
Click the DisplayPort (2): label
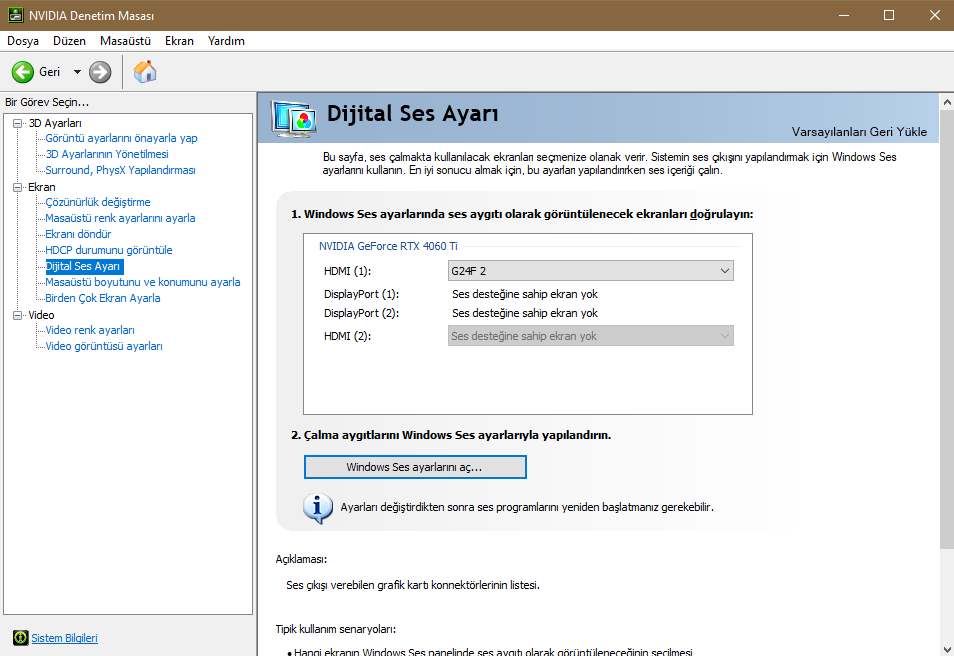[361, 313]
